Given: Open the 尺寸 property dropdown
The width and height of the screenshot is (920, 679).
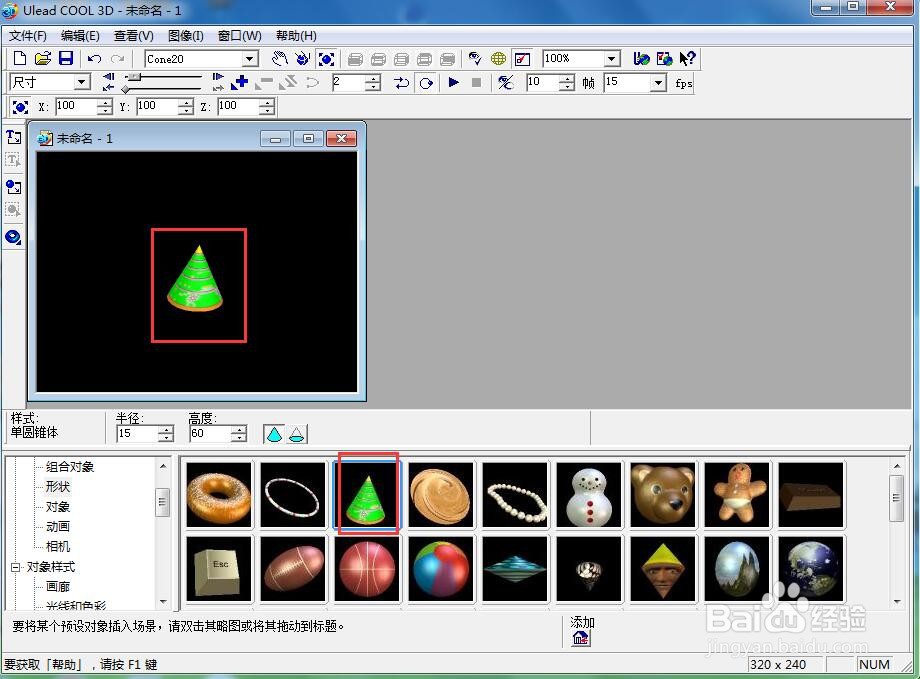Looking at the screenshot, I should pyautogui.click(x=82, y=82).
